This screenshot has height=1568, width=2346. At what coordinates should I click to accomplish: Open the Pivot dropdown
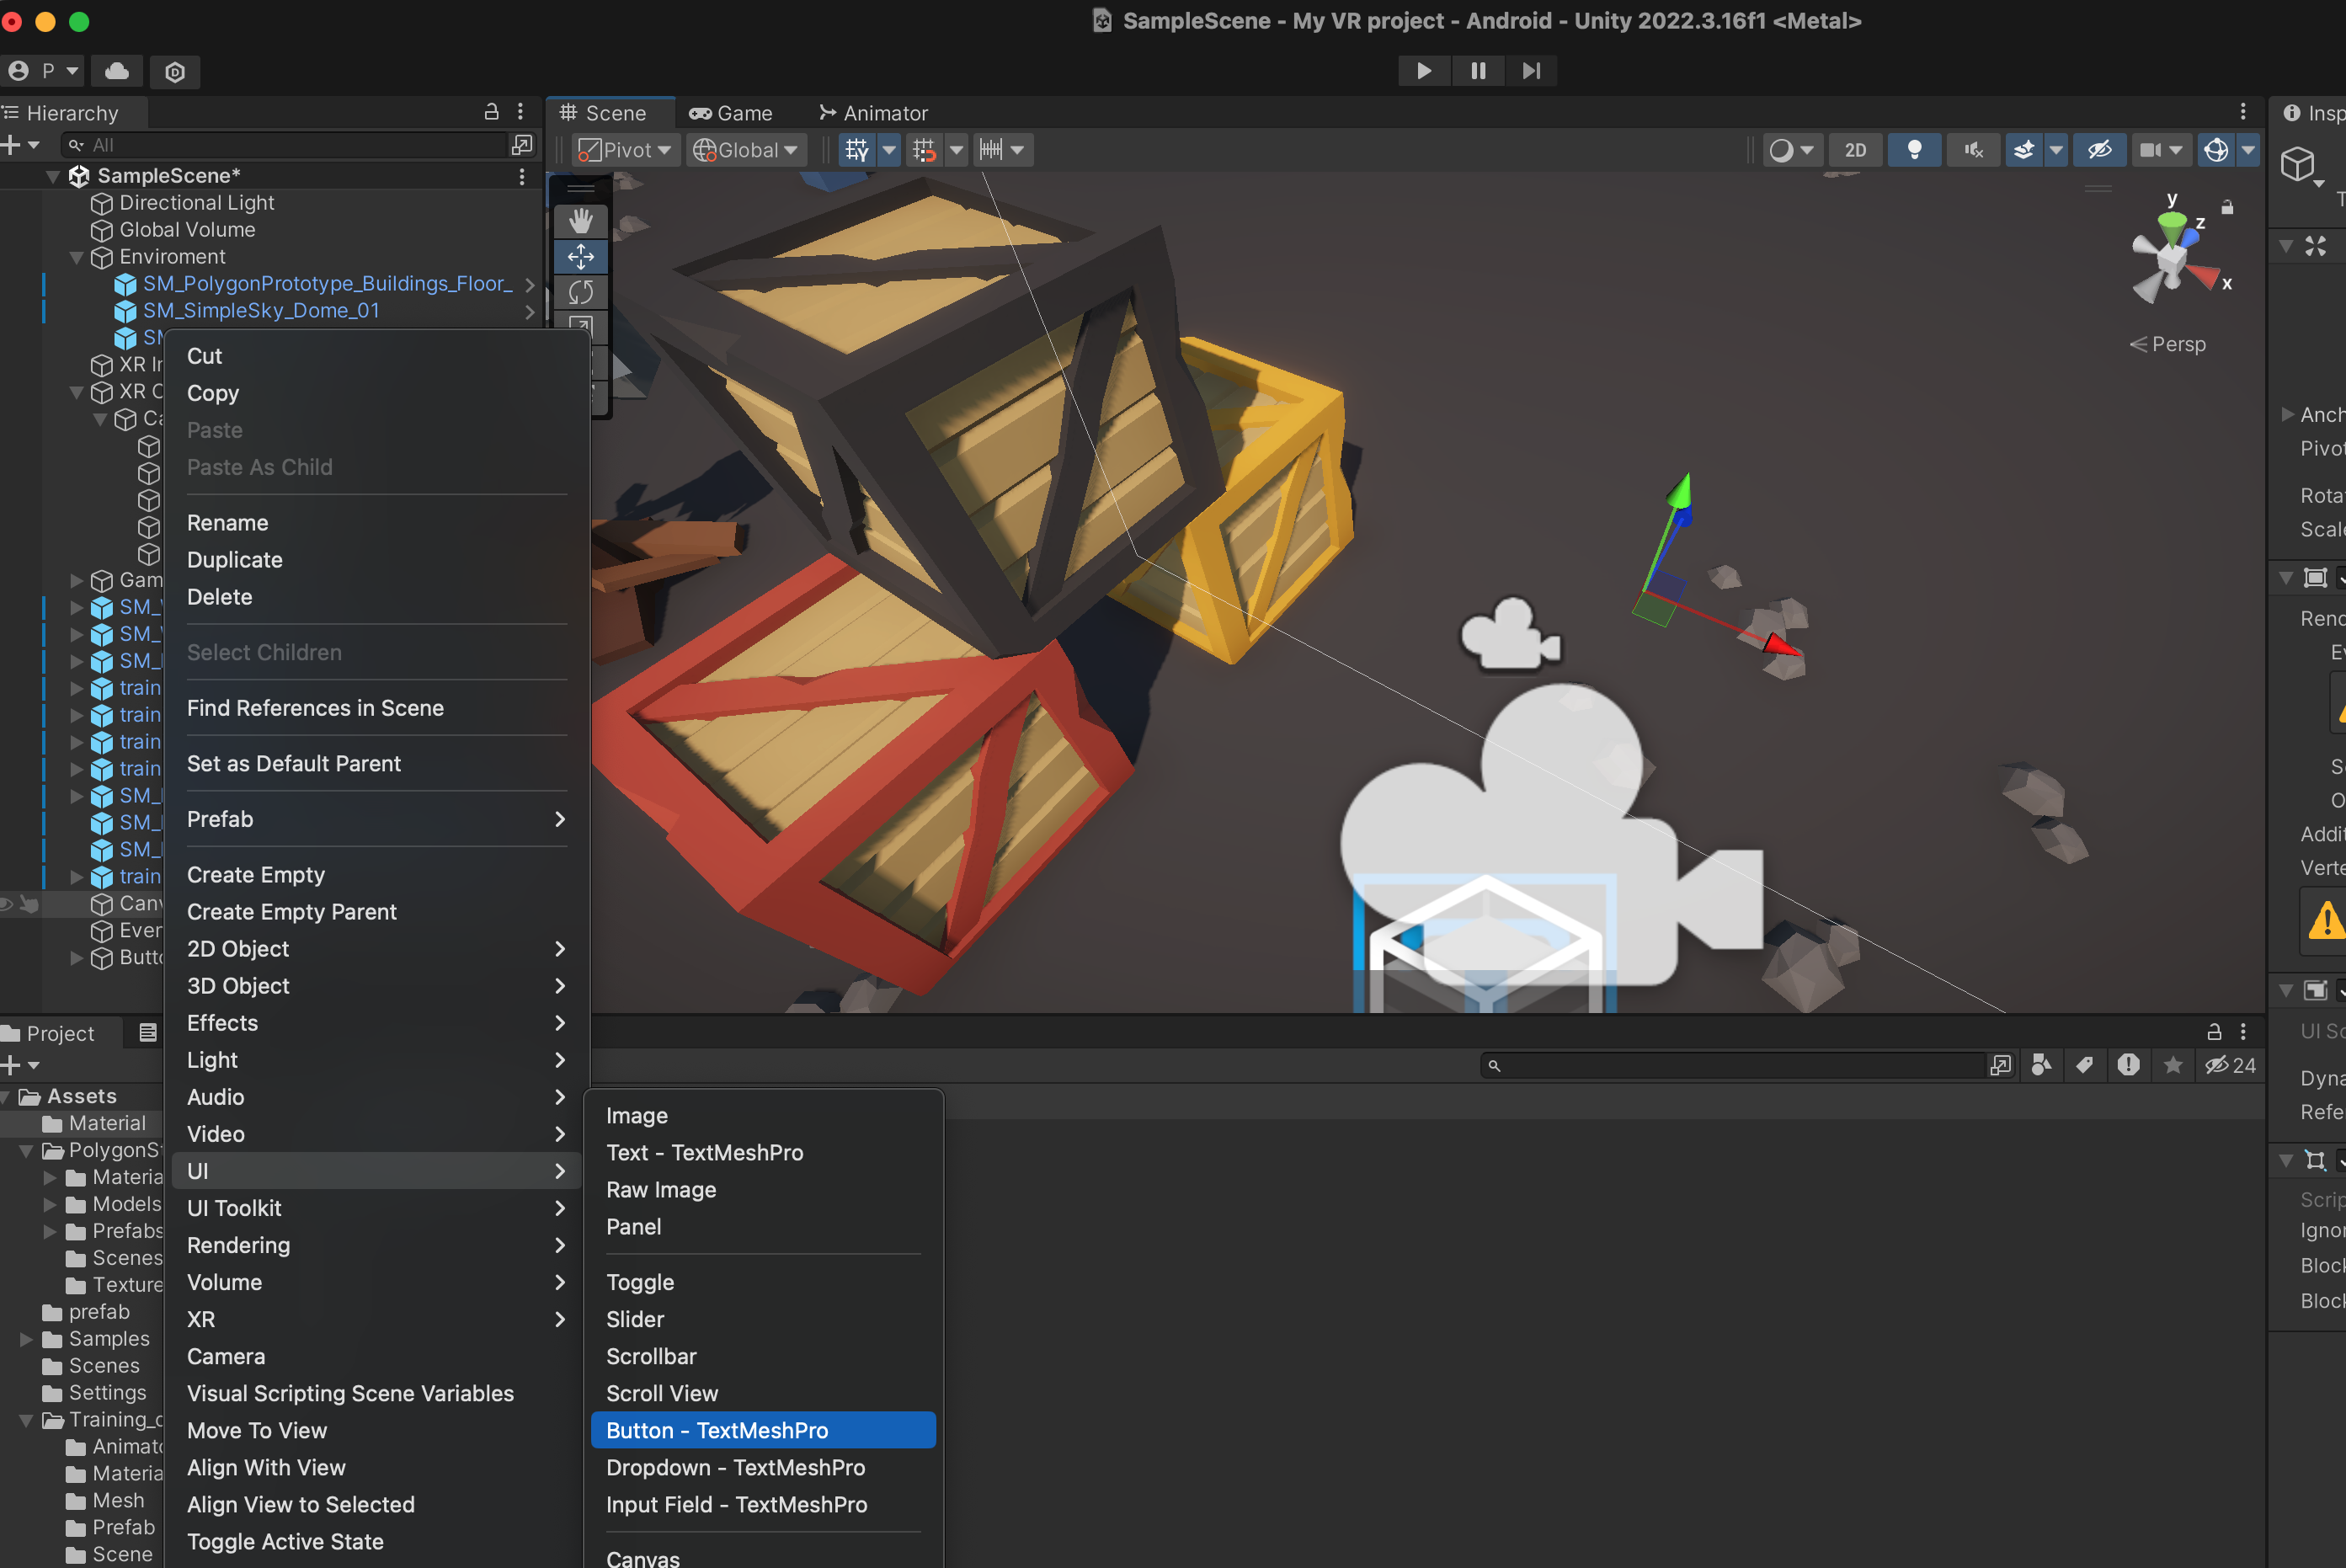(x=626, y=150)
